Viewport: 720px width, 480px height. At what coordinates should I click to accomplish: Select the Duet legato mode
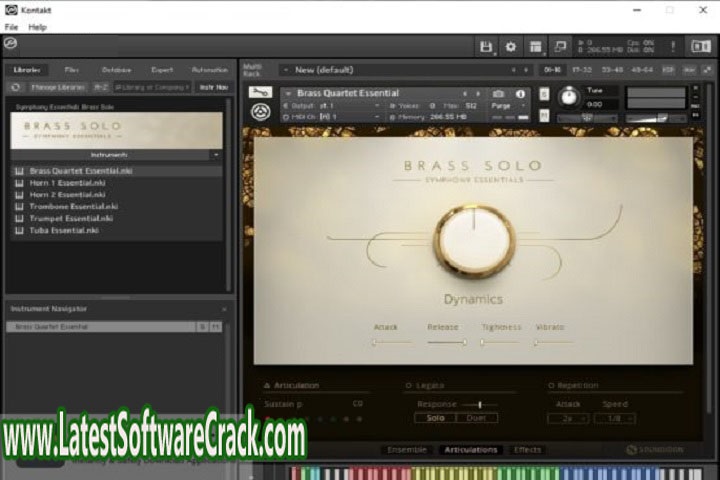click(x=476, y=418)
